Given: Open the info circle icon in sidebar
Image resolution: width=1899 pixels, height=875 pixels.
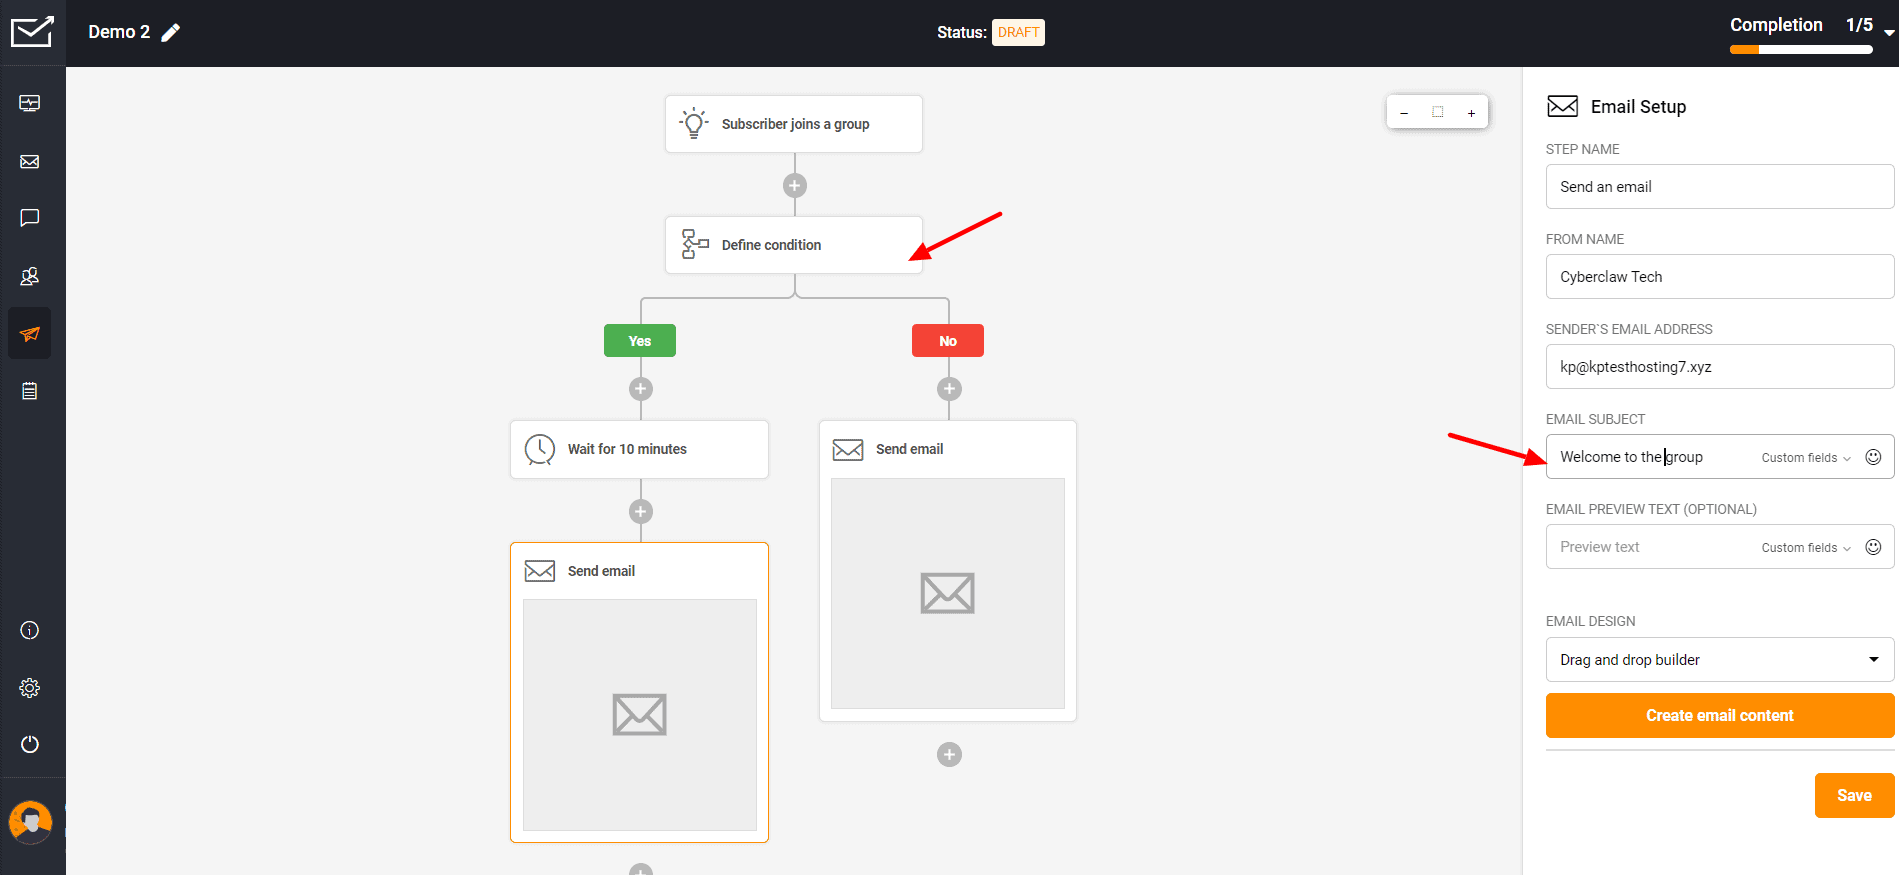Looking at the screenshot, I should (x=30, y=630).
